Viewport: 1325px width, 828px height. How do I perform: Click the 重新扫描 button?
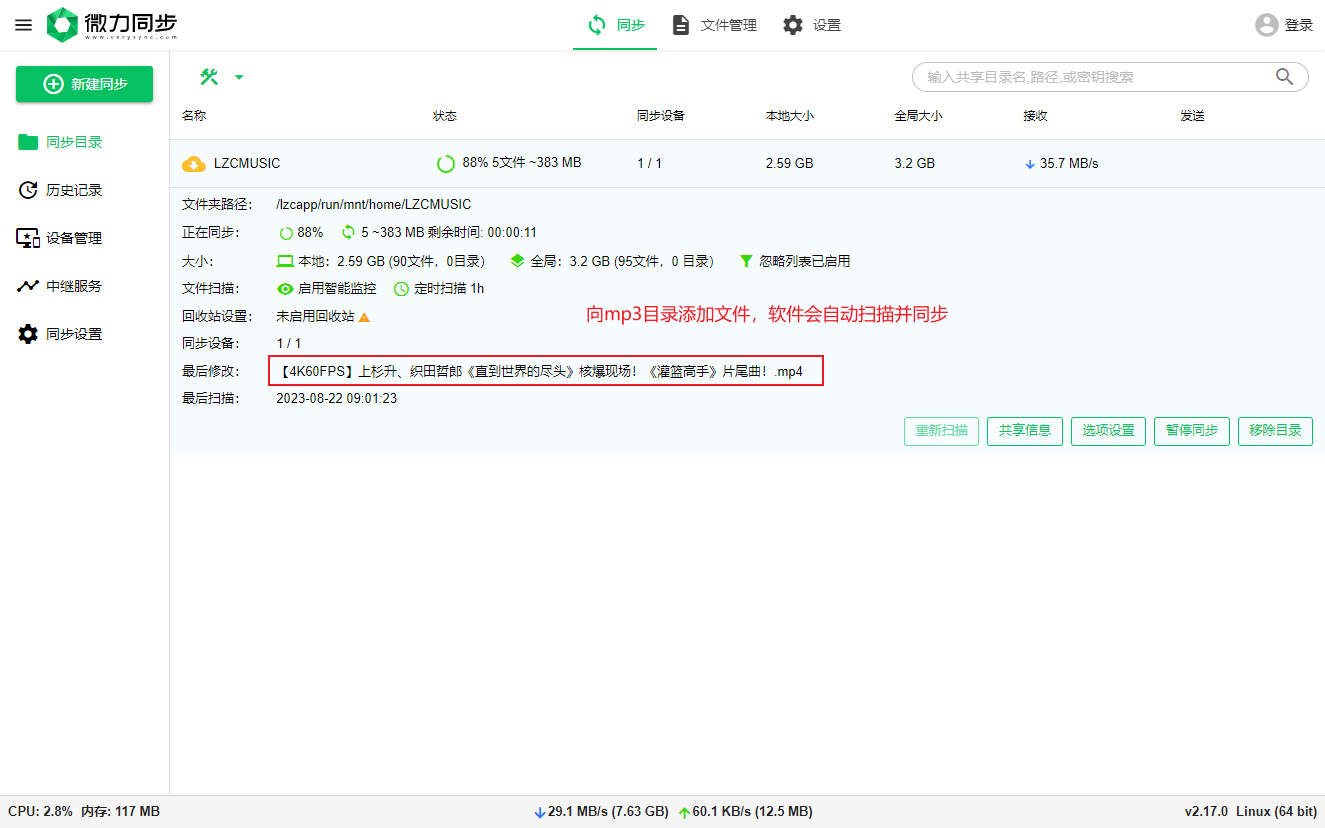941,431
